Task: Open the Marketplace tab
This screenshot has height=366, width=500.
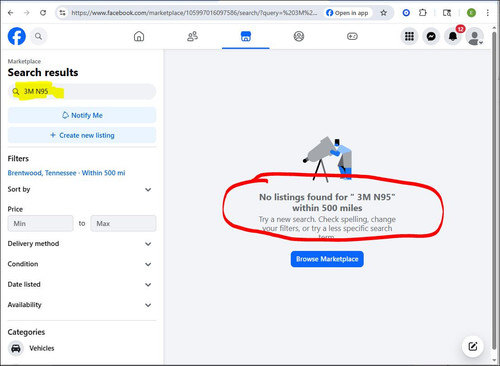Action: point(246,36)
